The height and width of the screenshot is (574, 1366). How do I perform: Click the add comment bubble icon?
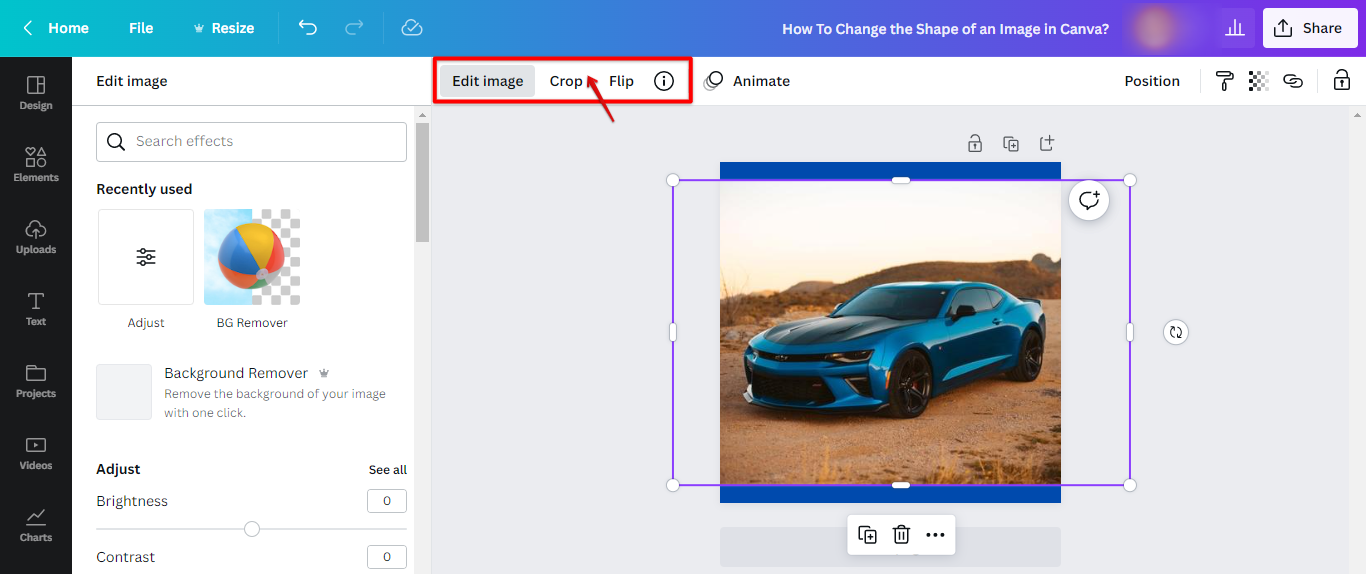(1089, 200)
